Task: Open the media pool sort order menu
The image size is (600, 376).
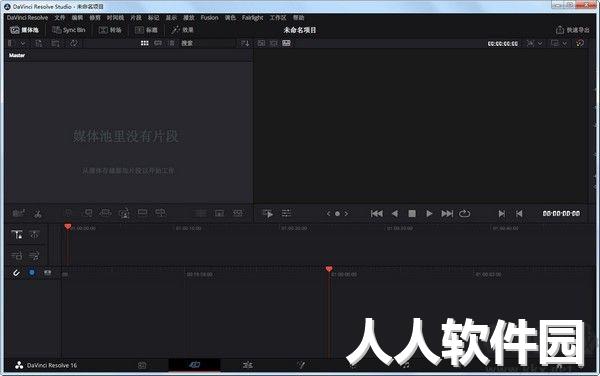Action: point(245,43)
